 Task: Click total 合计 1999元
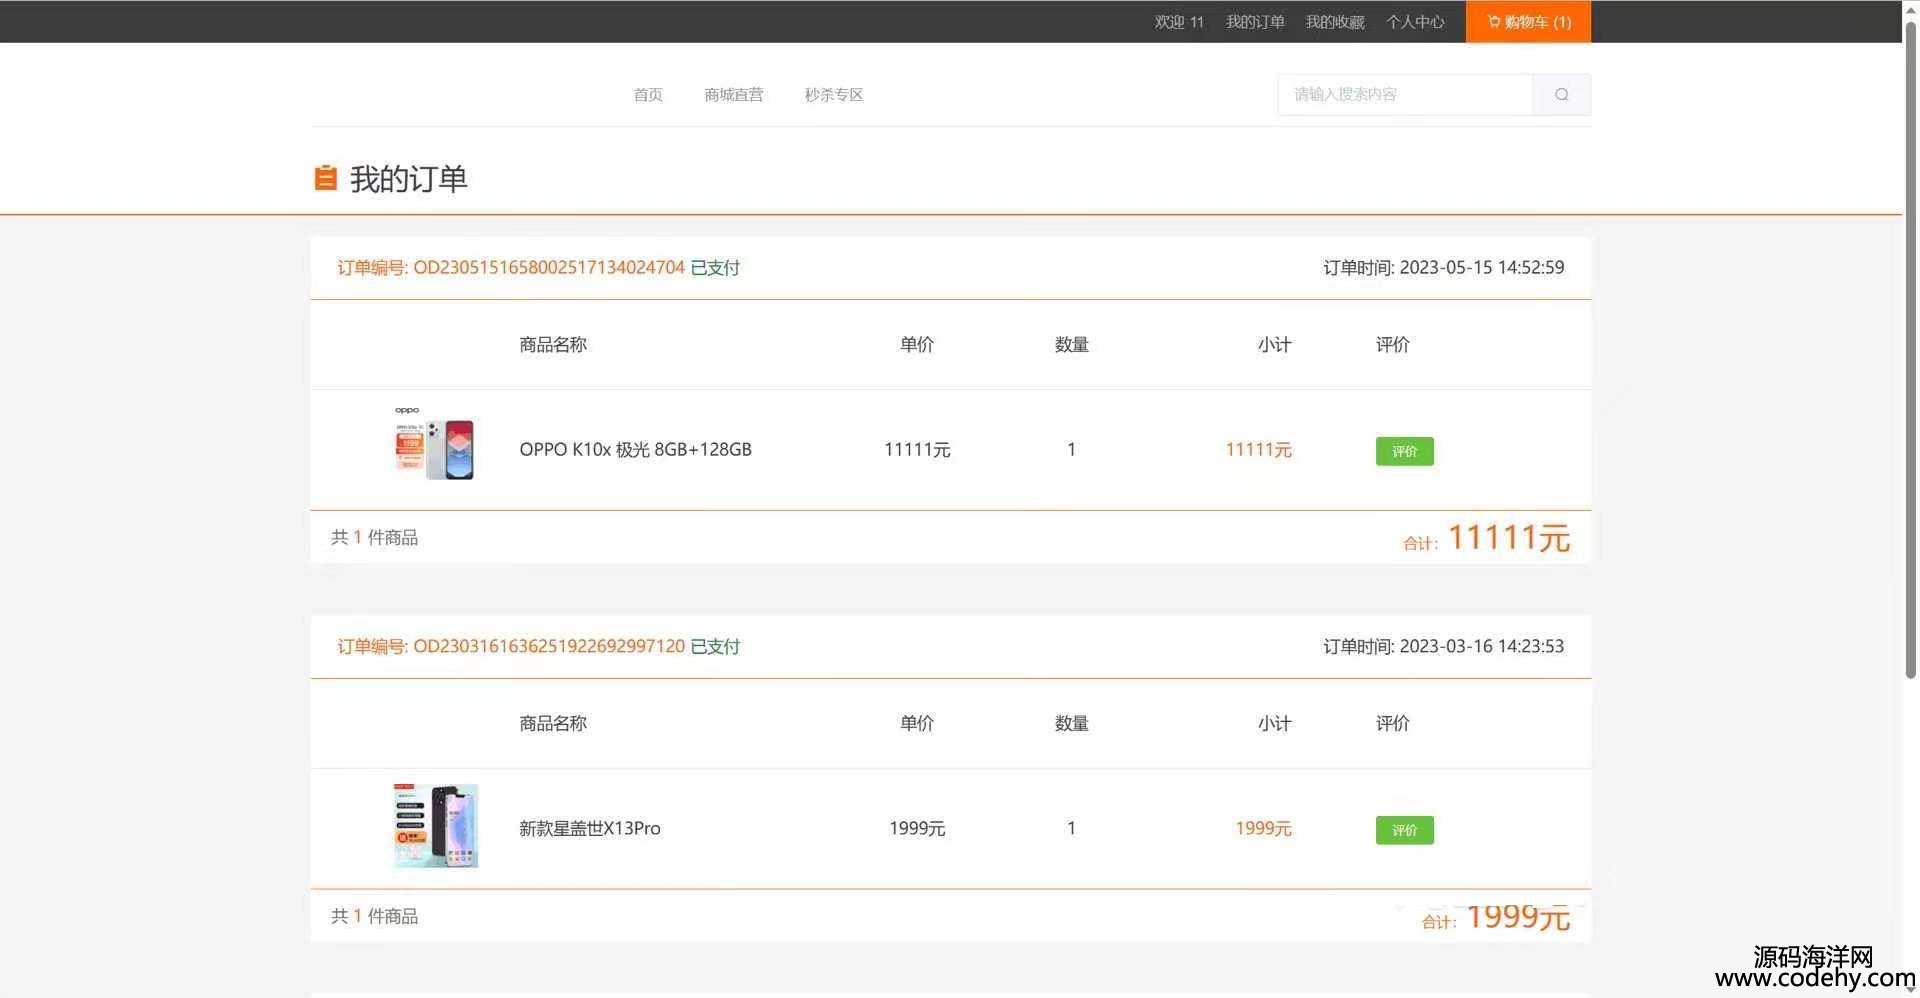pyautogui.click(x=1496, y=916)
